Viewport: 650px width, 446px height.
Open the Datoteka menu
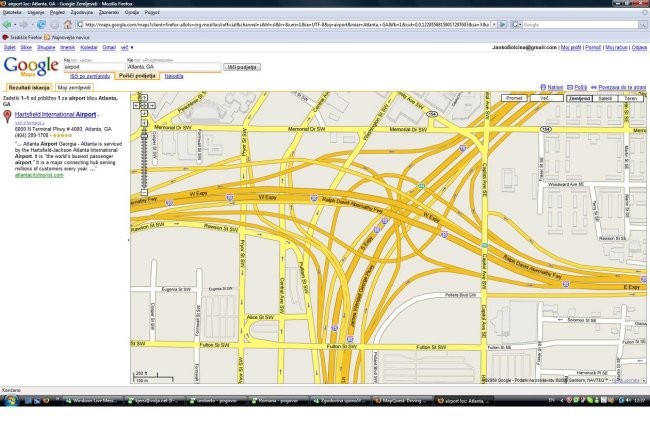[x=12, y=12]
